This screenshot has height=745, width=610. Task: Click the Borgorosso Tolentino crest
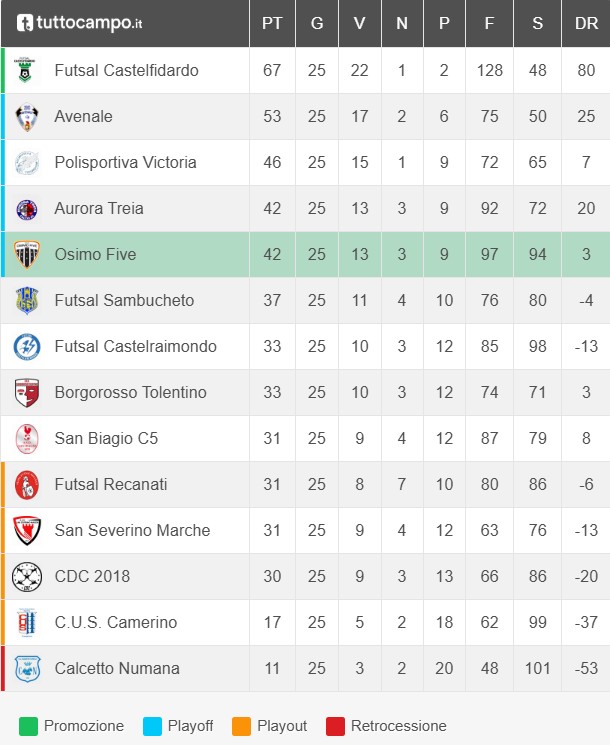(26, 393)
